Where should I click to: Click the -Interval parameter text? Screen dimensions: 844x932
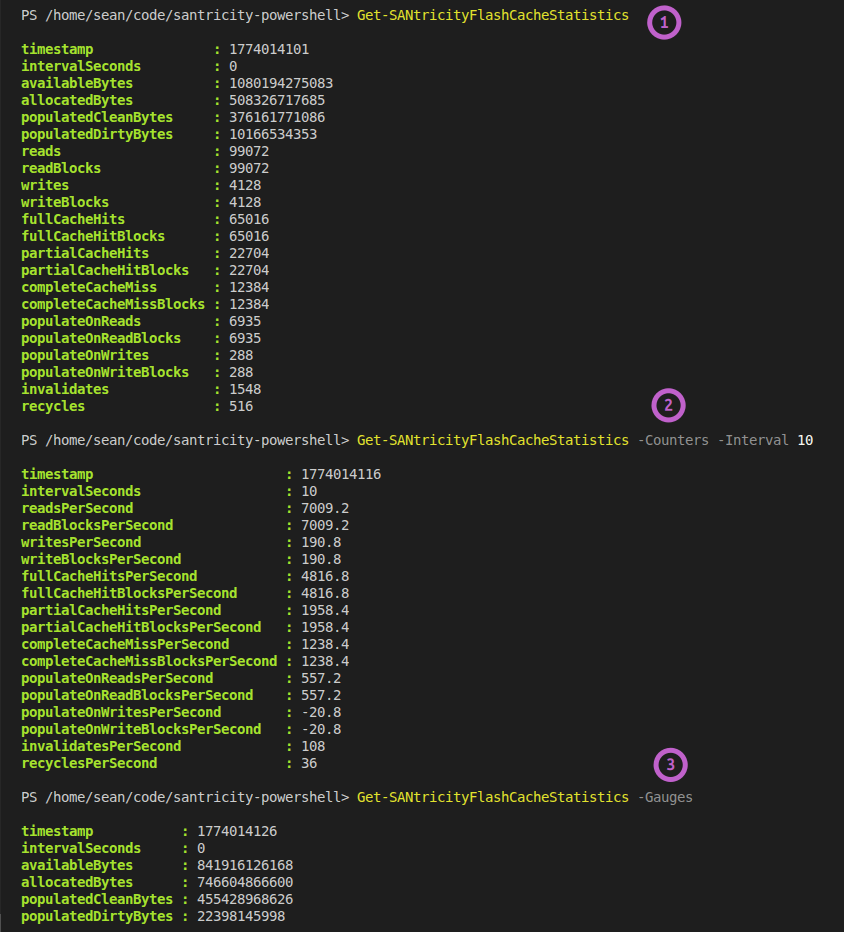pyautogui.click(x=752, y=440)
